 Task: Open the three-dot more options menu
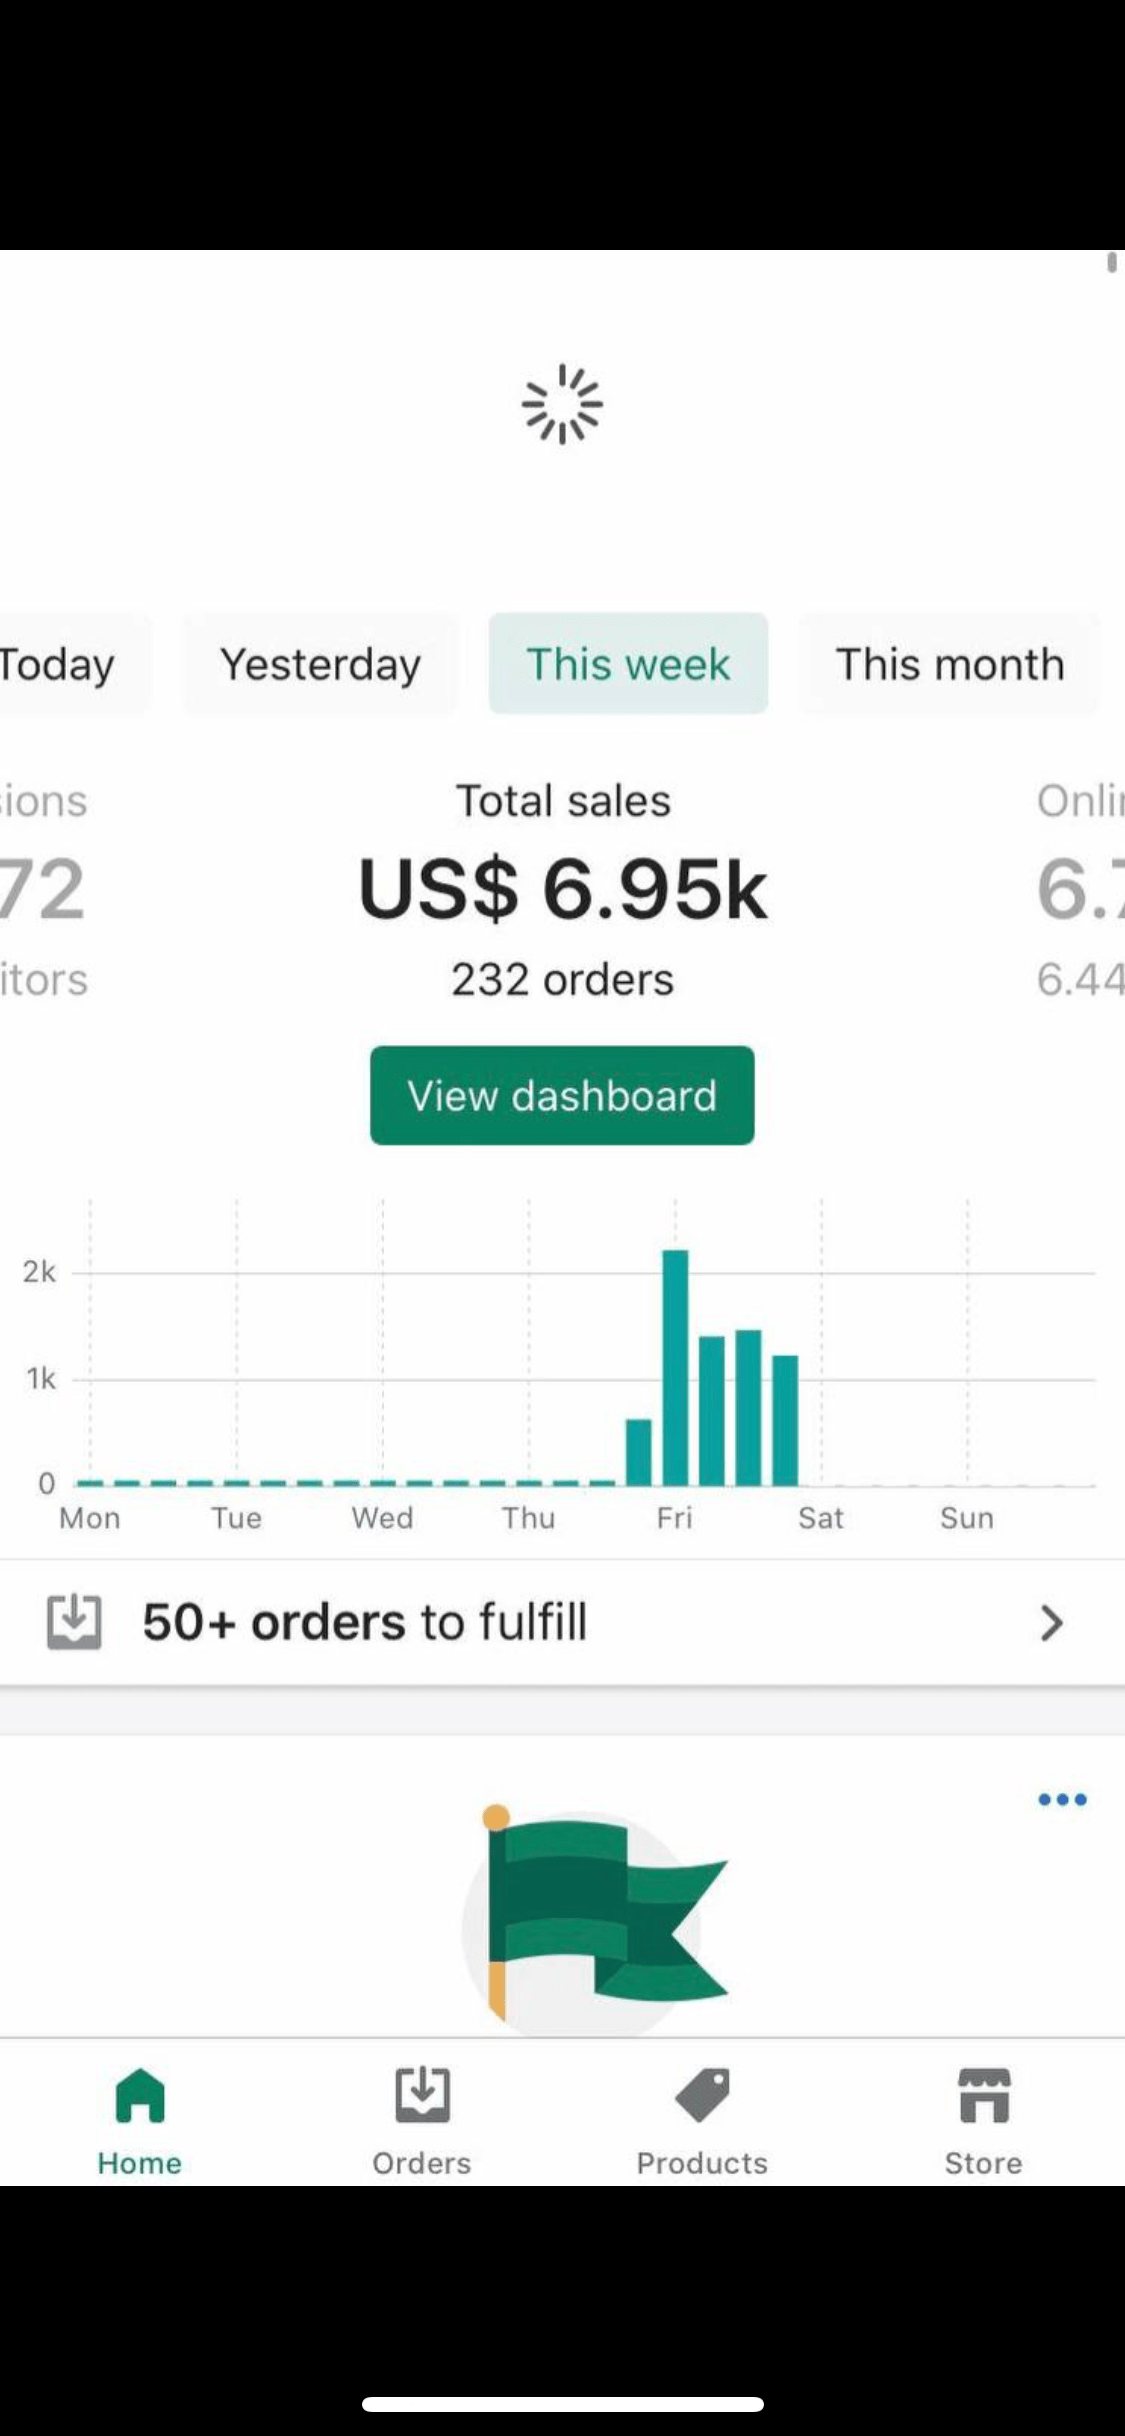click(x=1062, y=1800)
